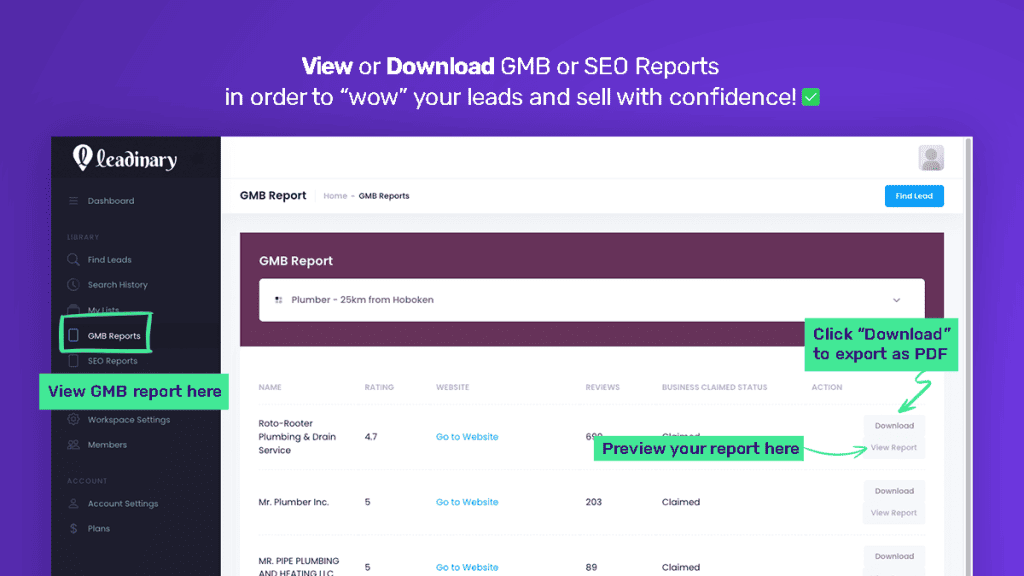Screen dimensions: 1024x576
Task: Open the Plumber - 25km from Hoboken selector
Action: (592, 300)
